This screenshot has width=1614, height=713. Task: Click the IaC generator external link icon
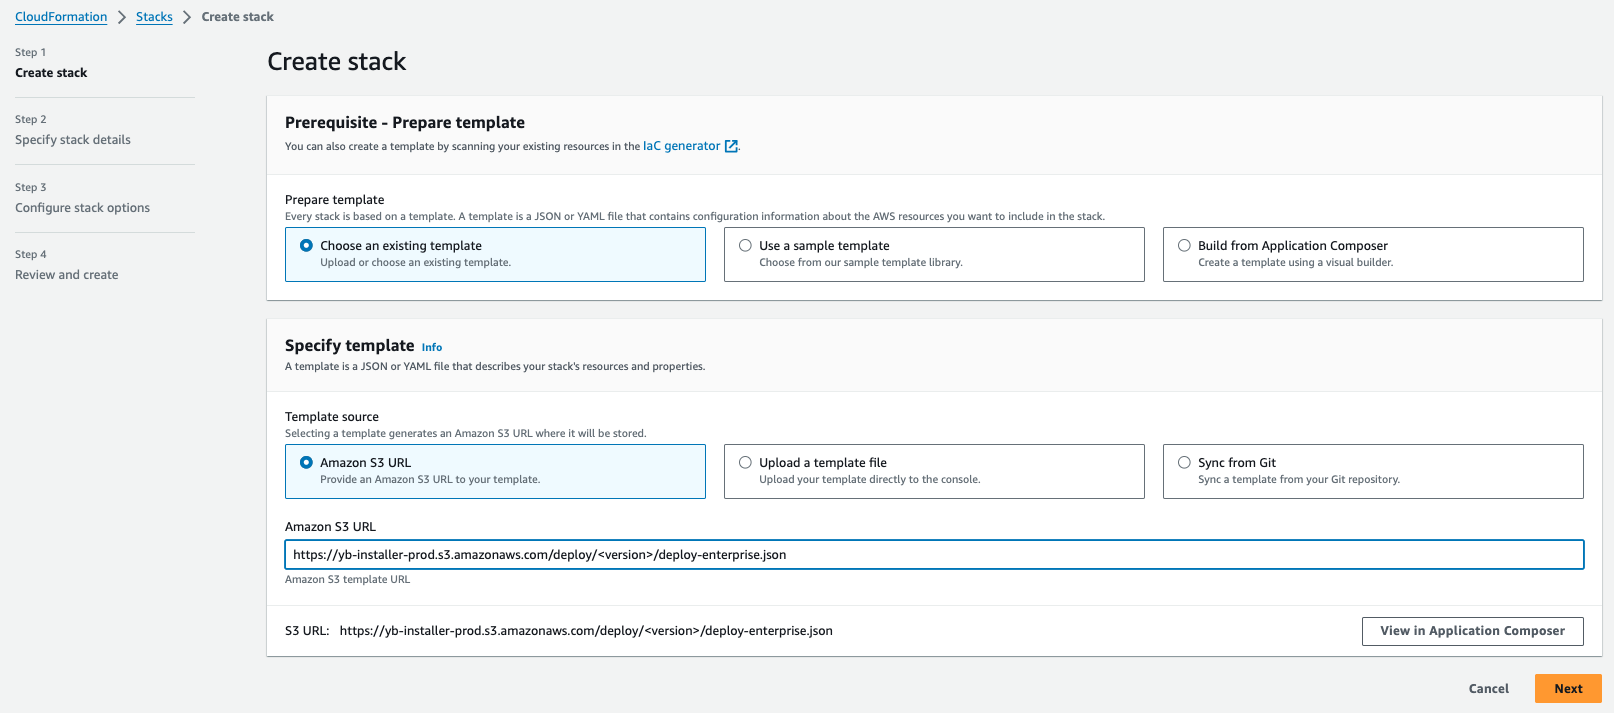(731, 146)
